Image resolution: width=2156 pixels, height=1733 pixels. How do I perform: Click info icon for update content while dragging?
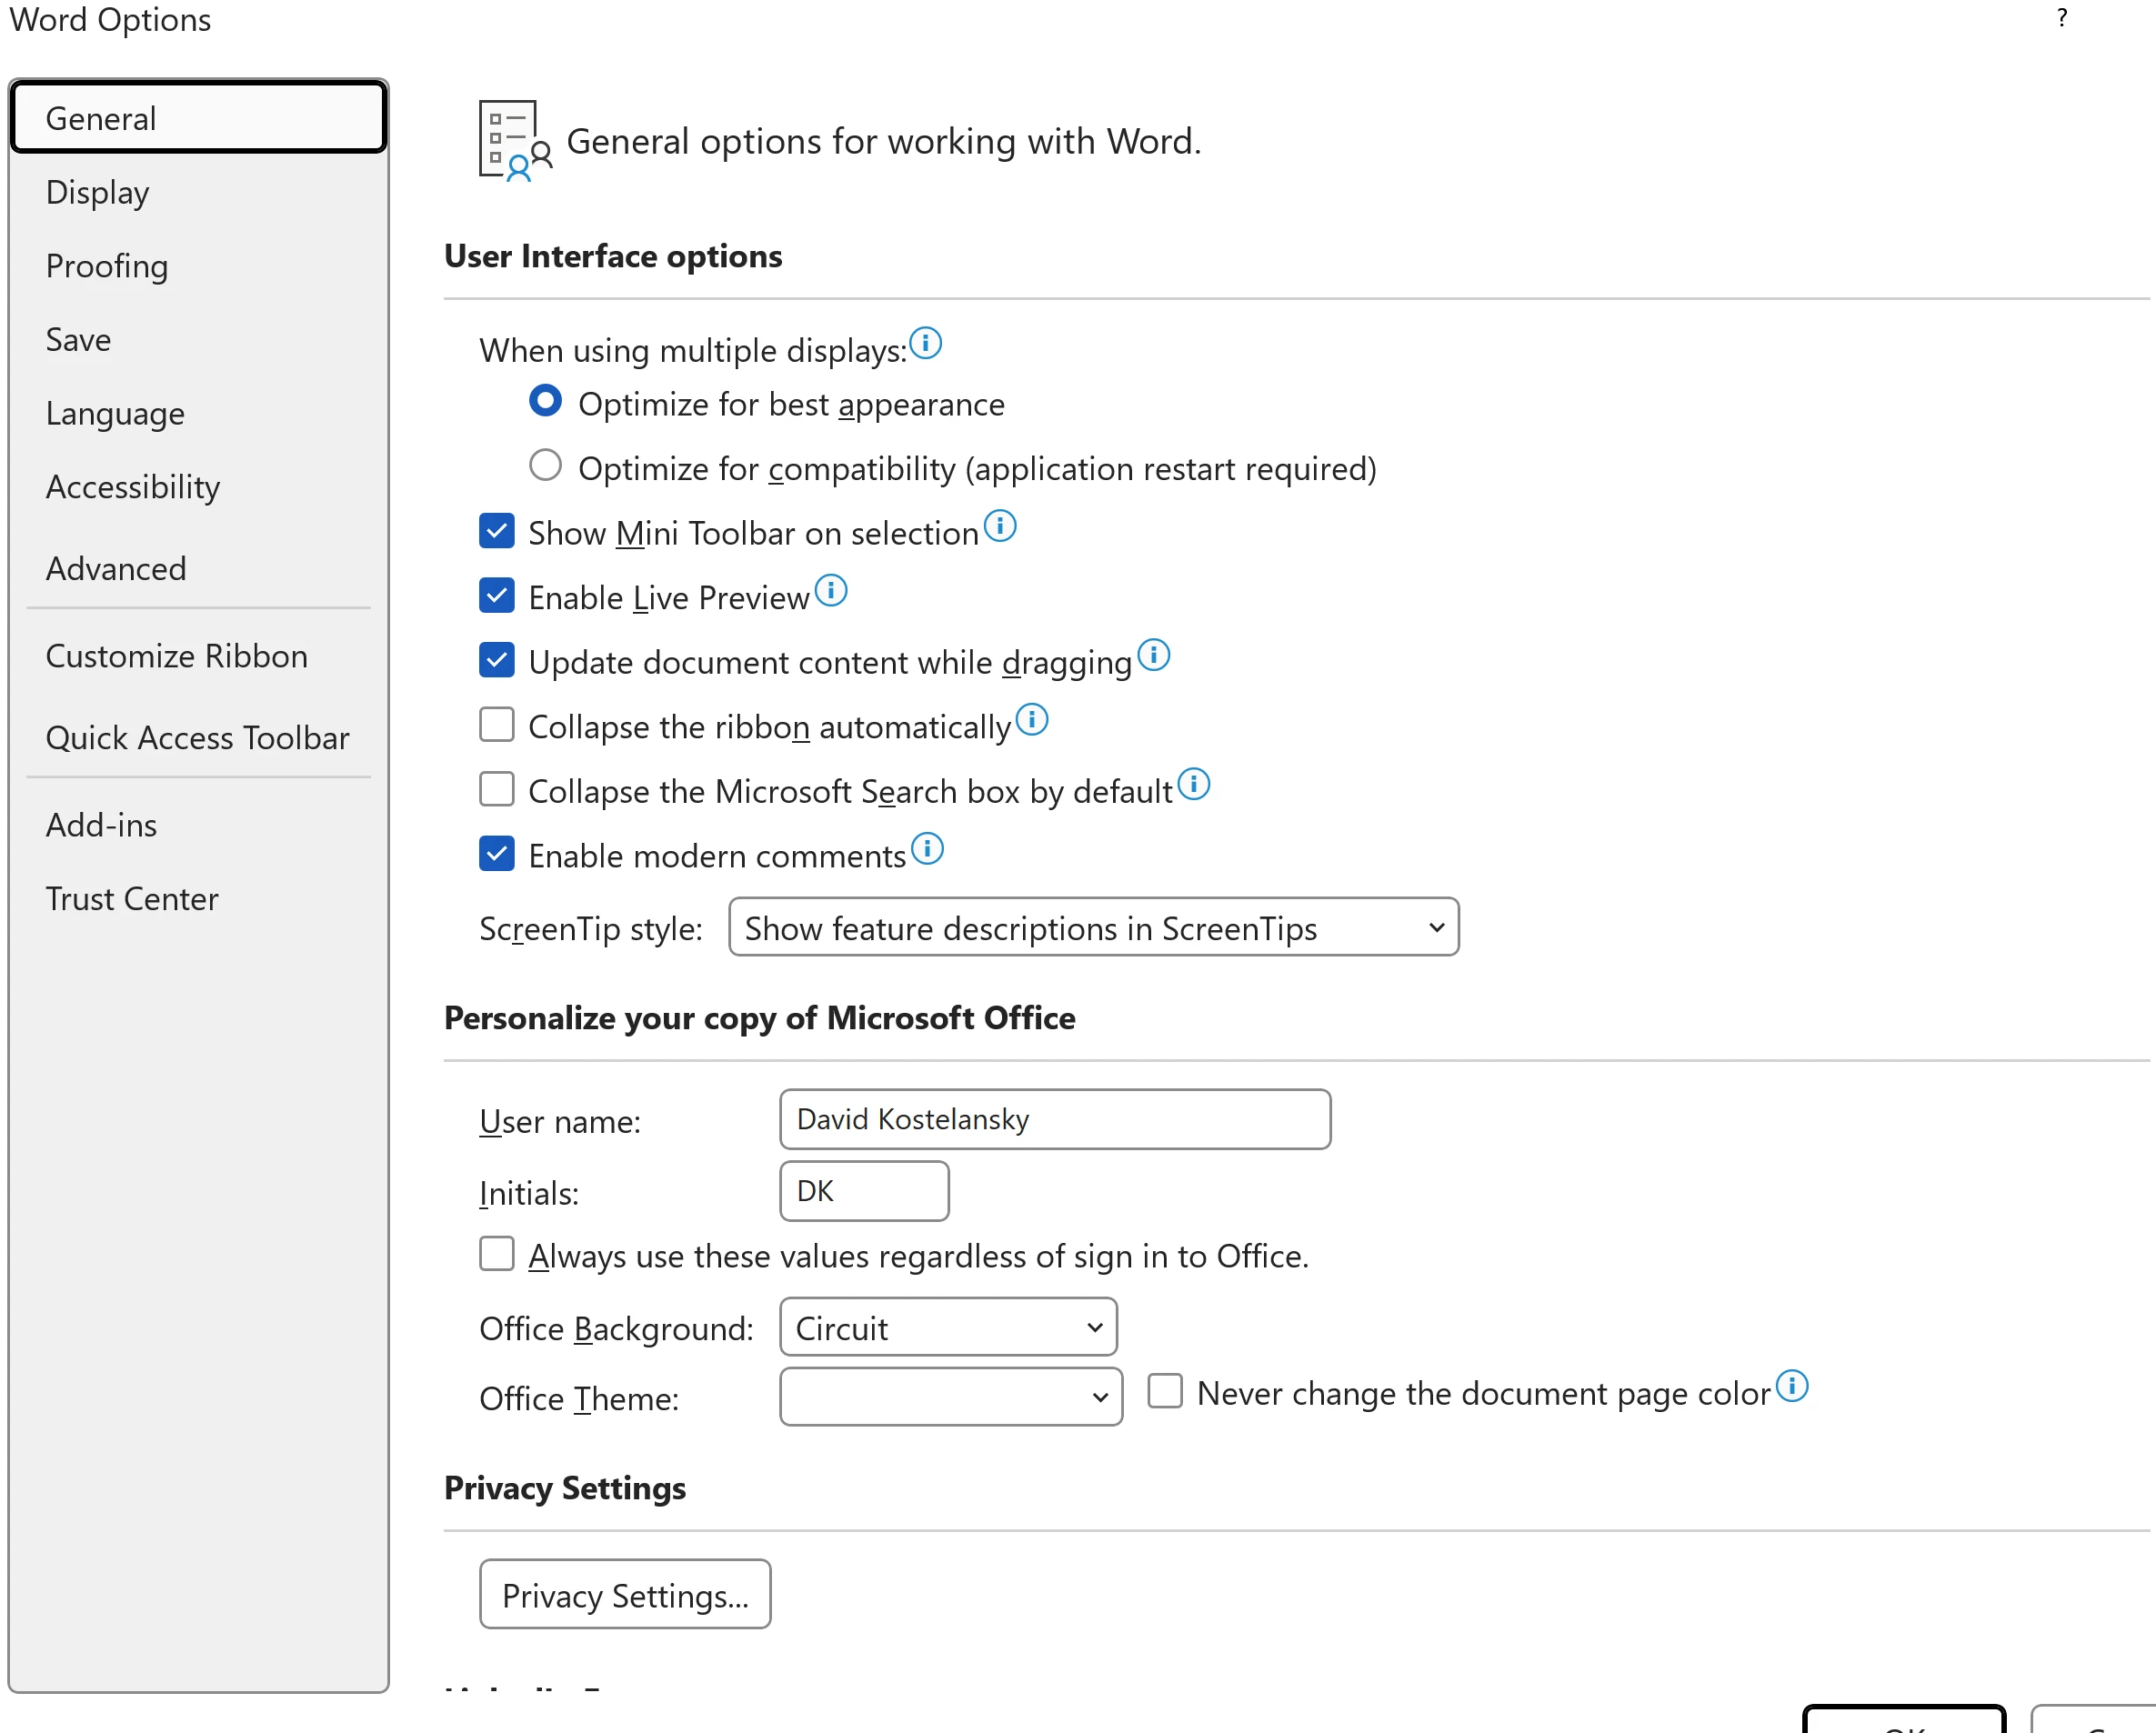click(x=1153, y=654)
